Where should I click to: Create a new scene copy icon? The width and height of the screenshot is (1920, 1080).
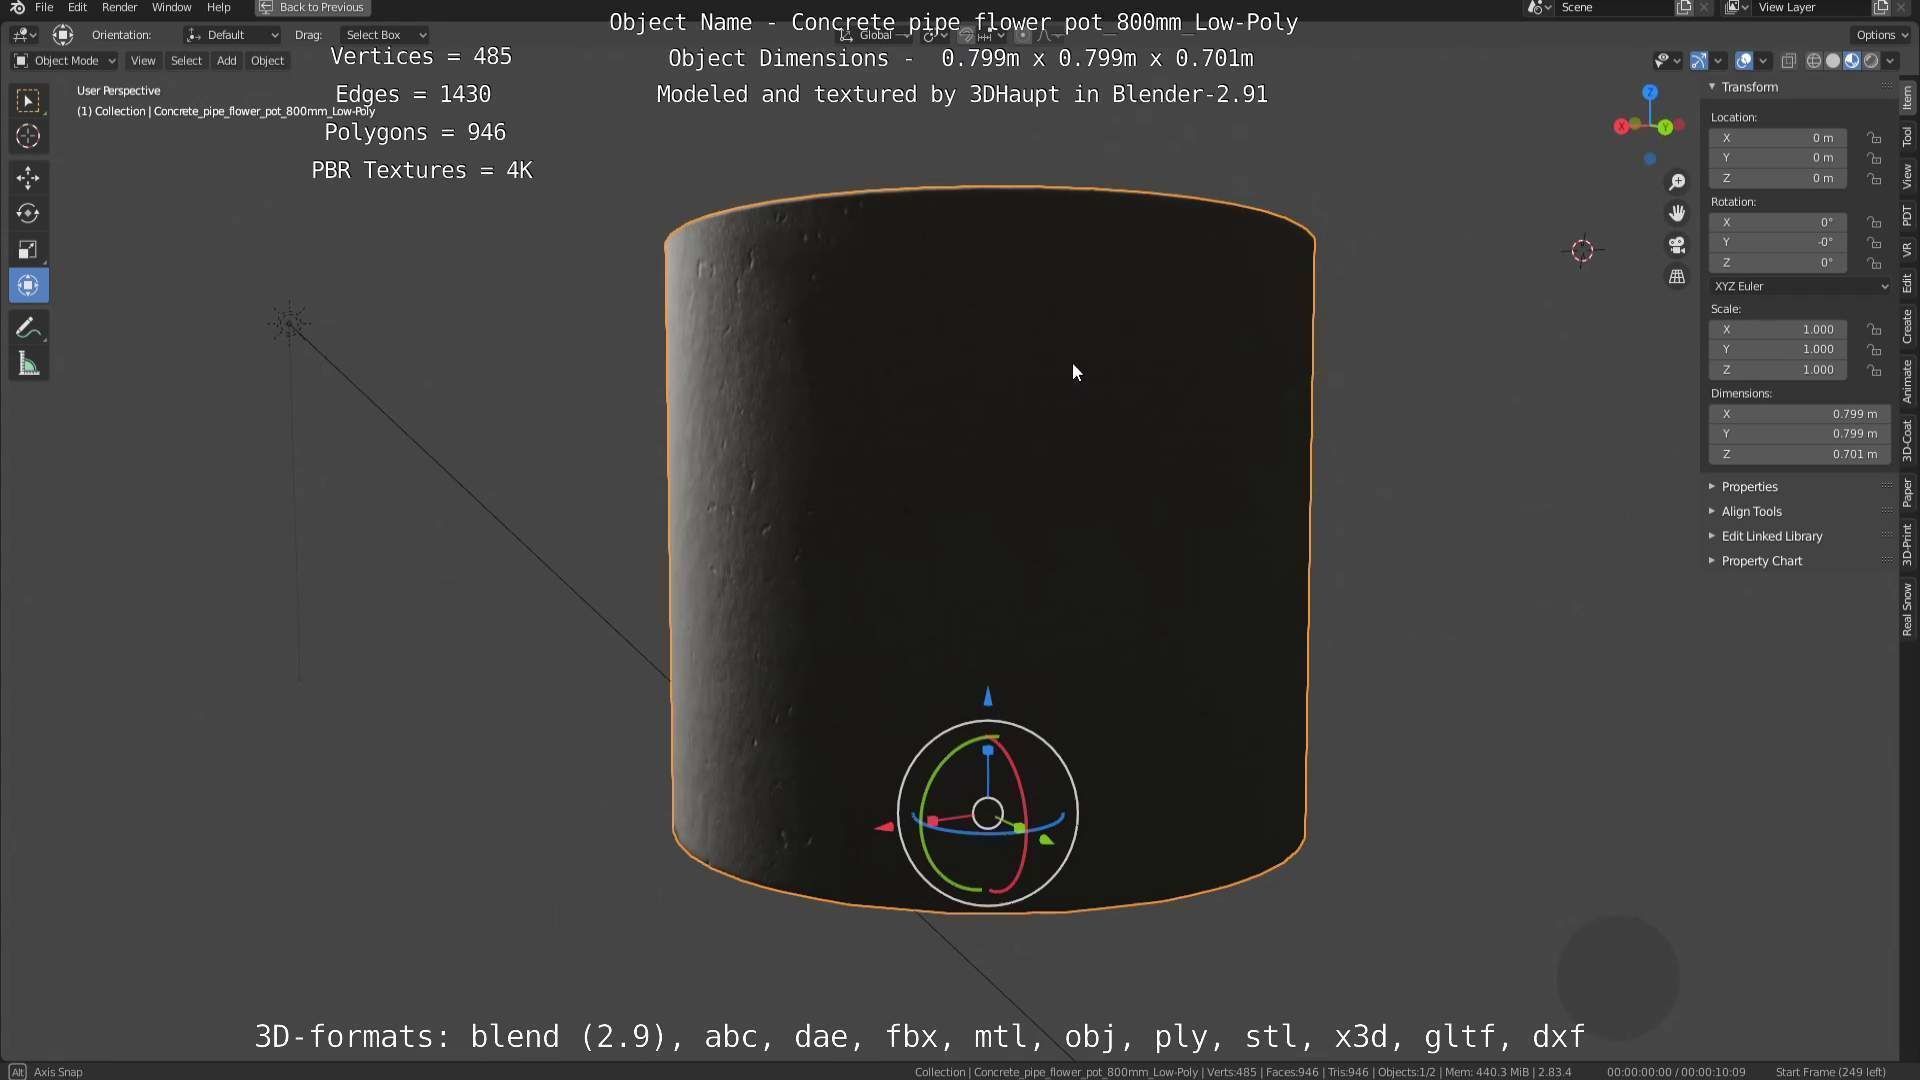(x=1684, y=7)
